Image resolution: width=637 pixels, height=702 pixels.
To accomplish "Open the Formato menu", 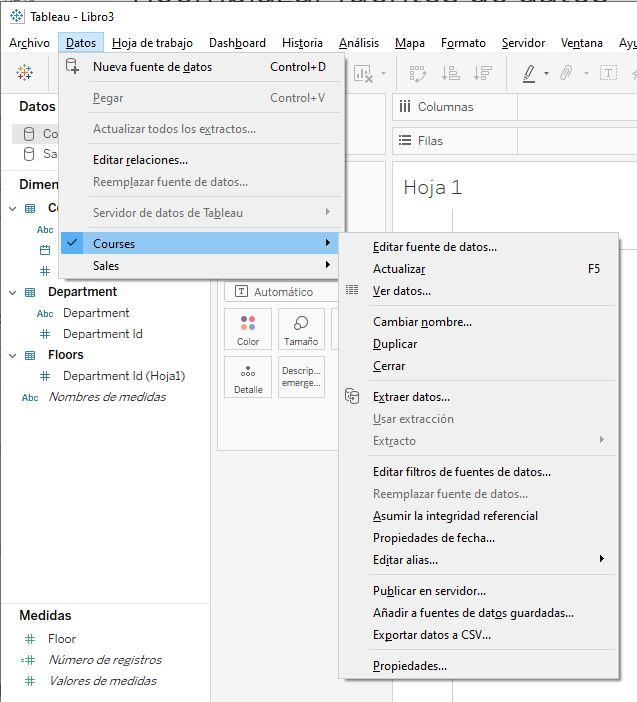I will [463, 43].
